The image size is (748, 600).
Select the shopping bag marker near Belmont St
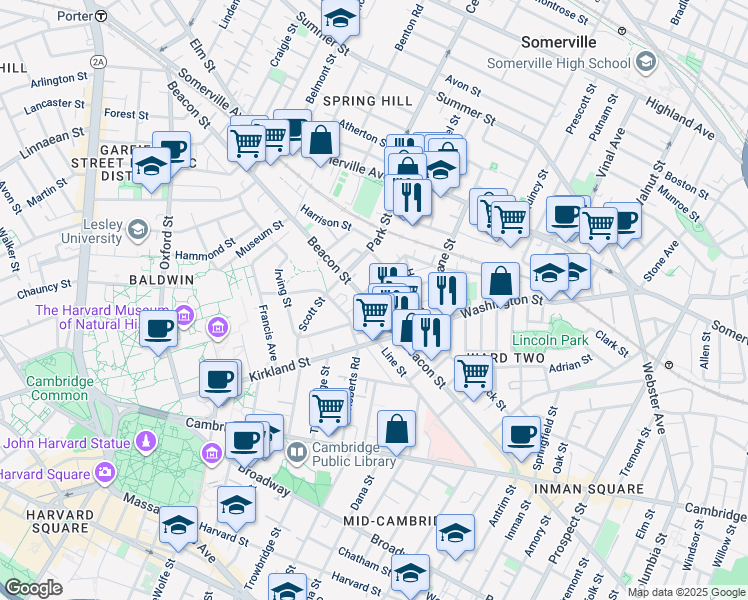[321, 141]
